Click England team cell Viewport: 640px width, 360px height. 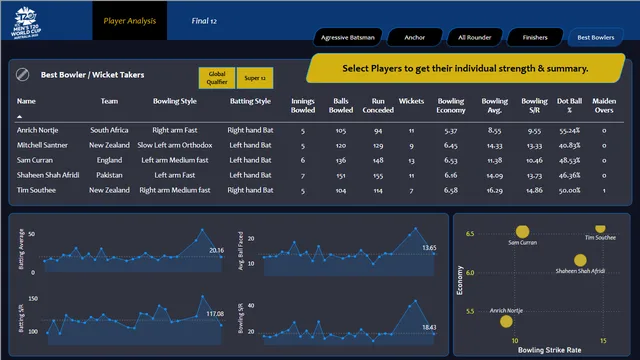(x=109, y=160)
